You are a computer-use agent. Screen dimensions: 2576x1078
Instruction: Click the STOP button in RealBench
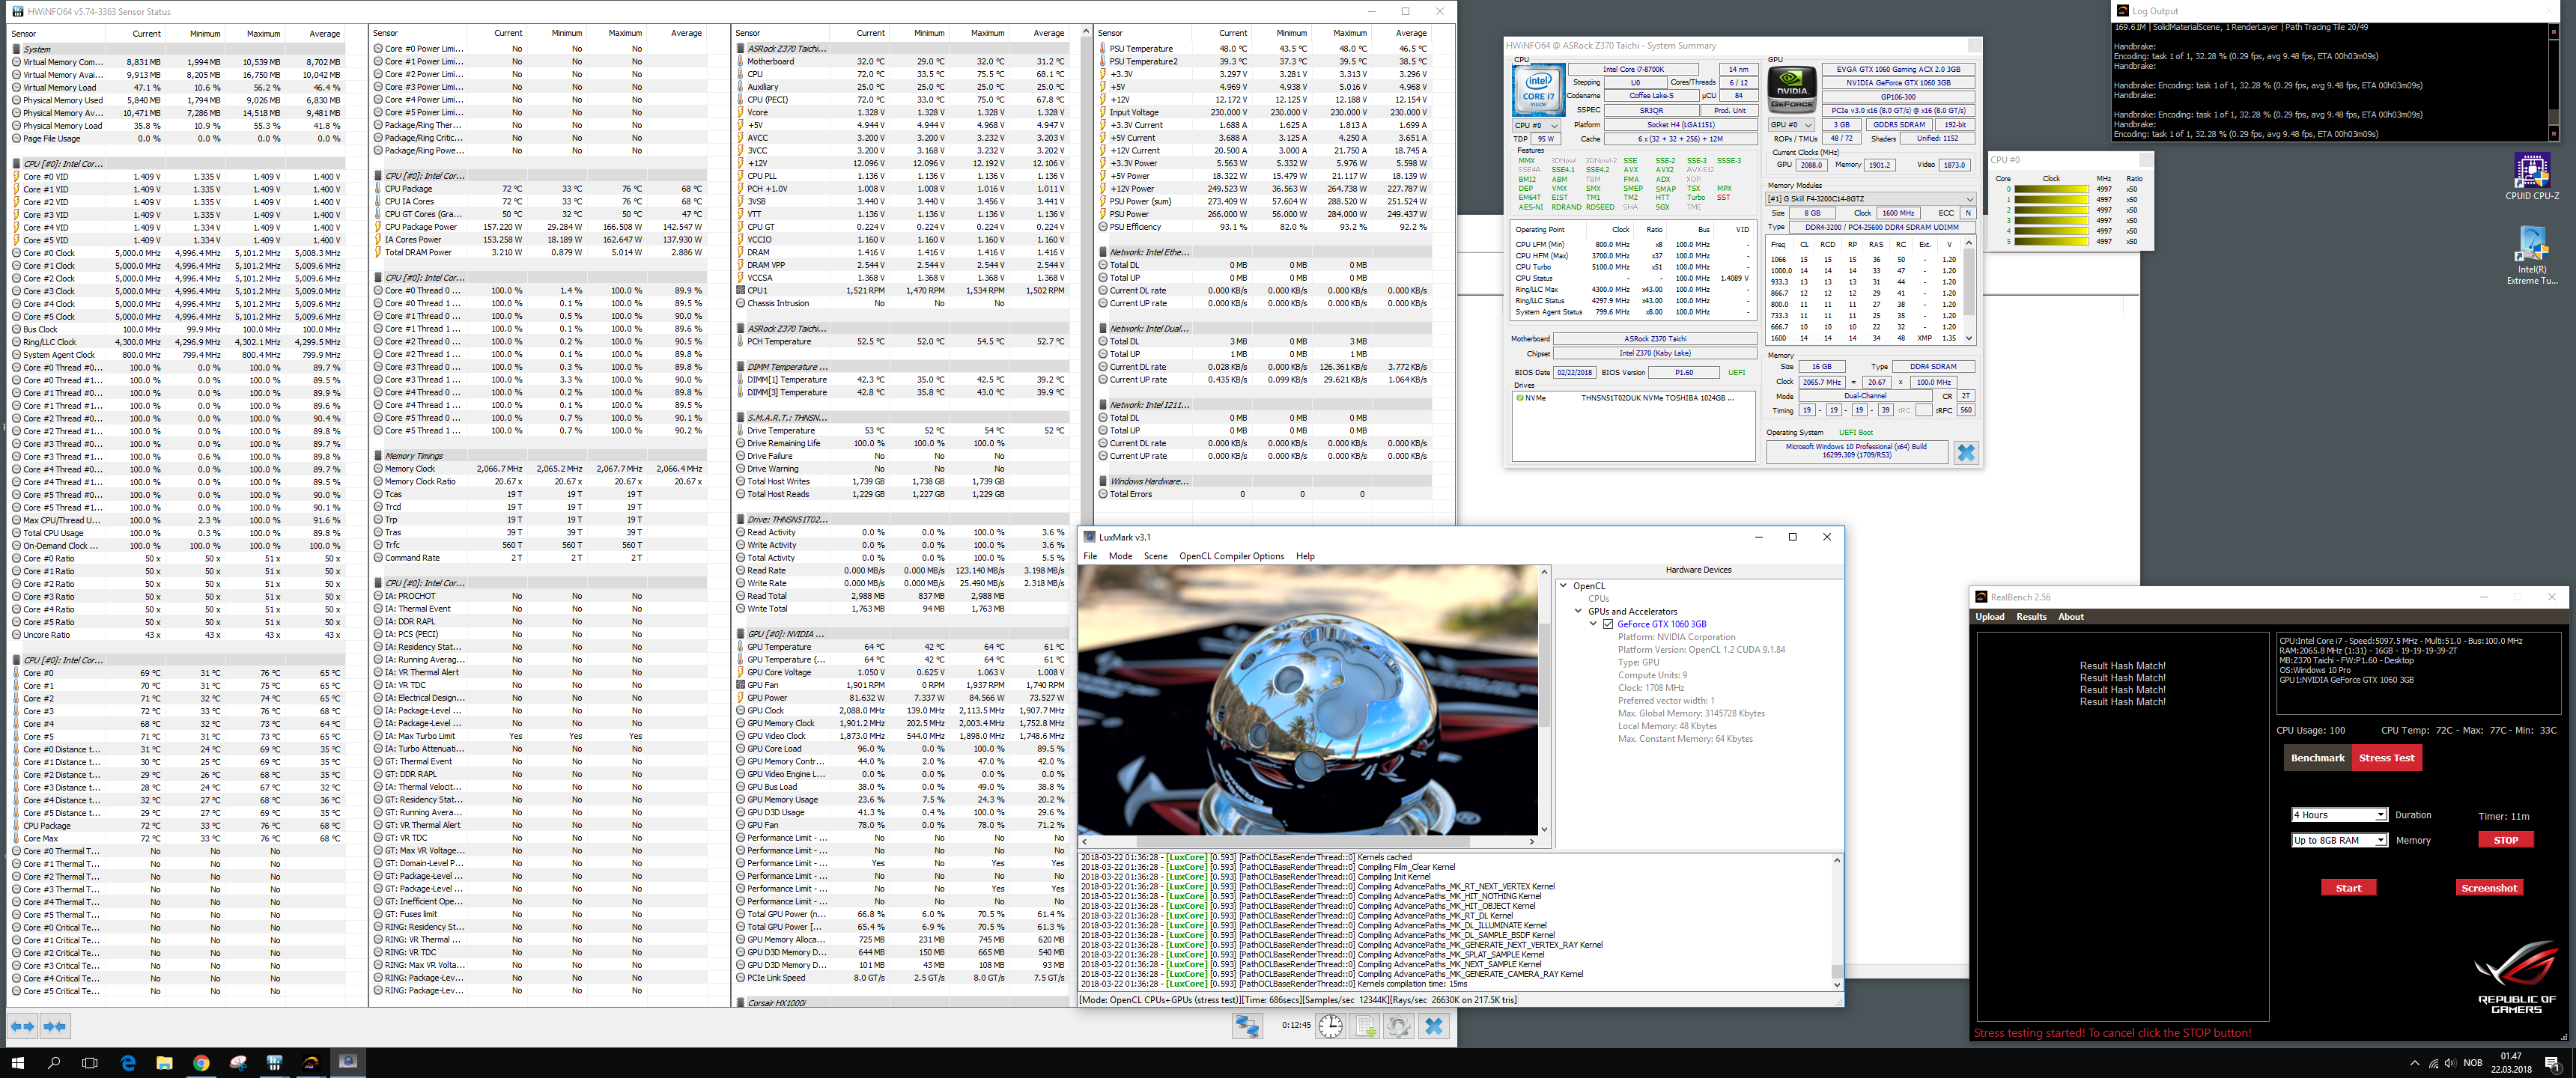pyautogui.click(x=2505, y=840)
